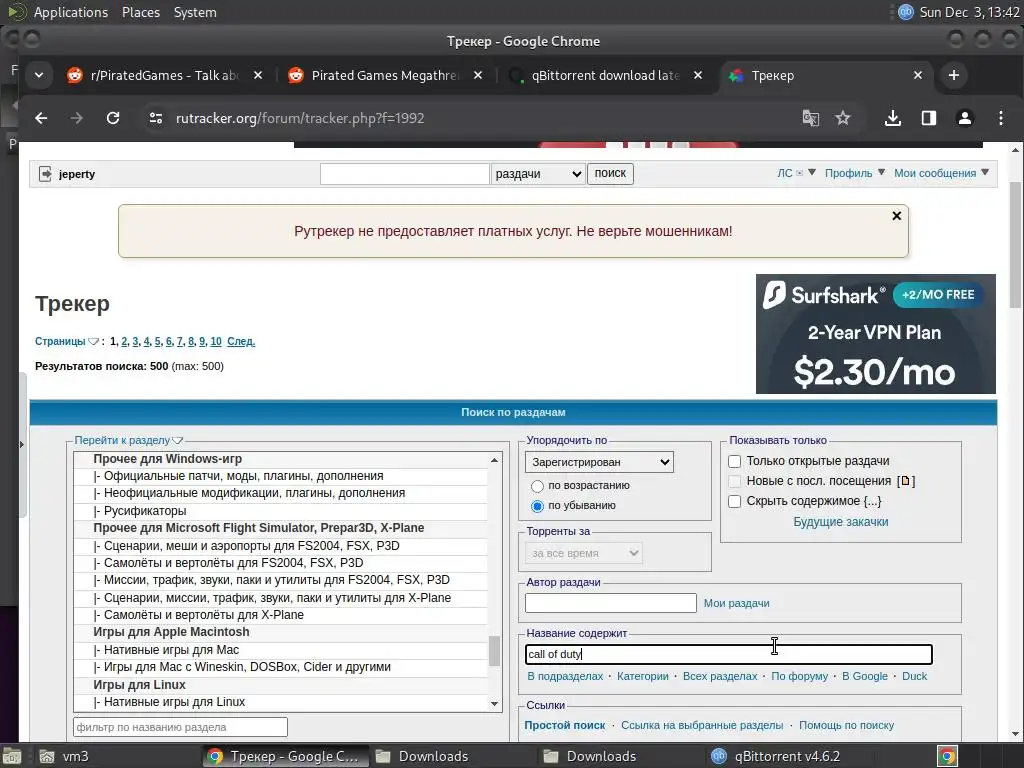Focus the top search text field
This screenshot has width=1024, height=768.
(404, 174)
